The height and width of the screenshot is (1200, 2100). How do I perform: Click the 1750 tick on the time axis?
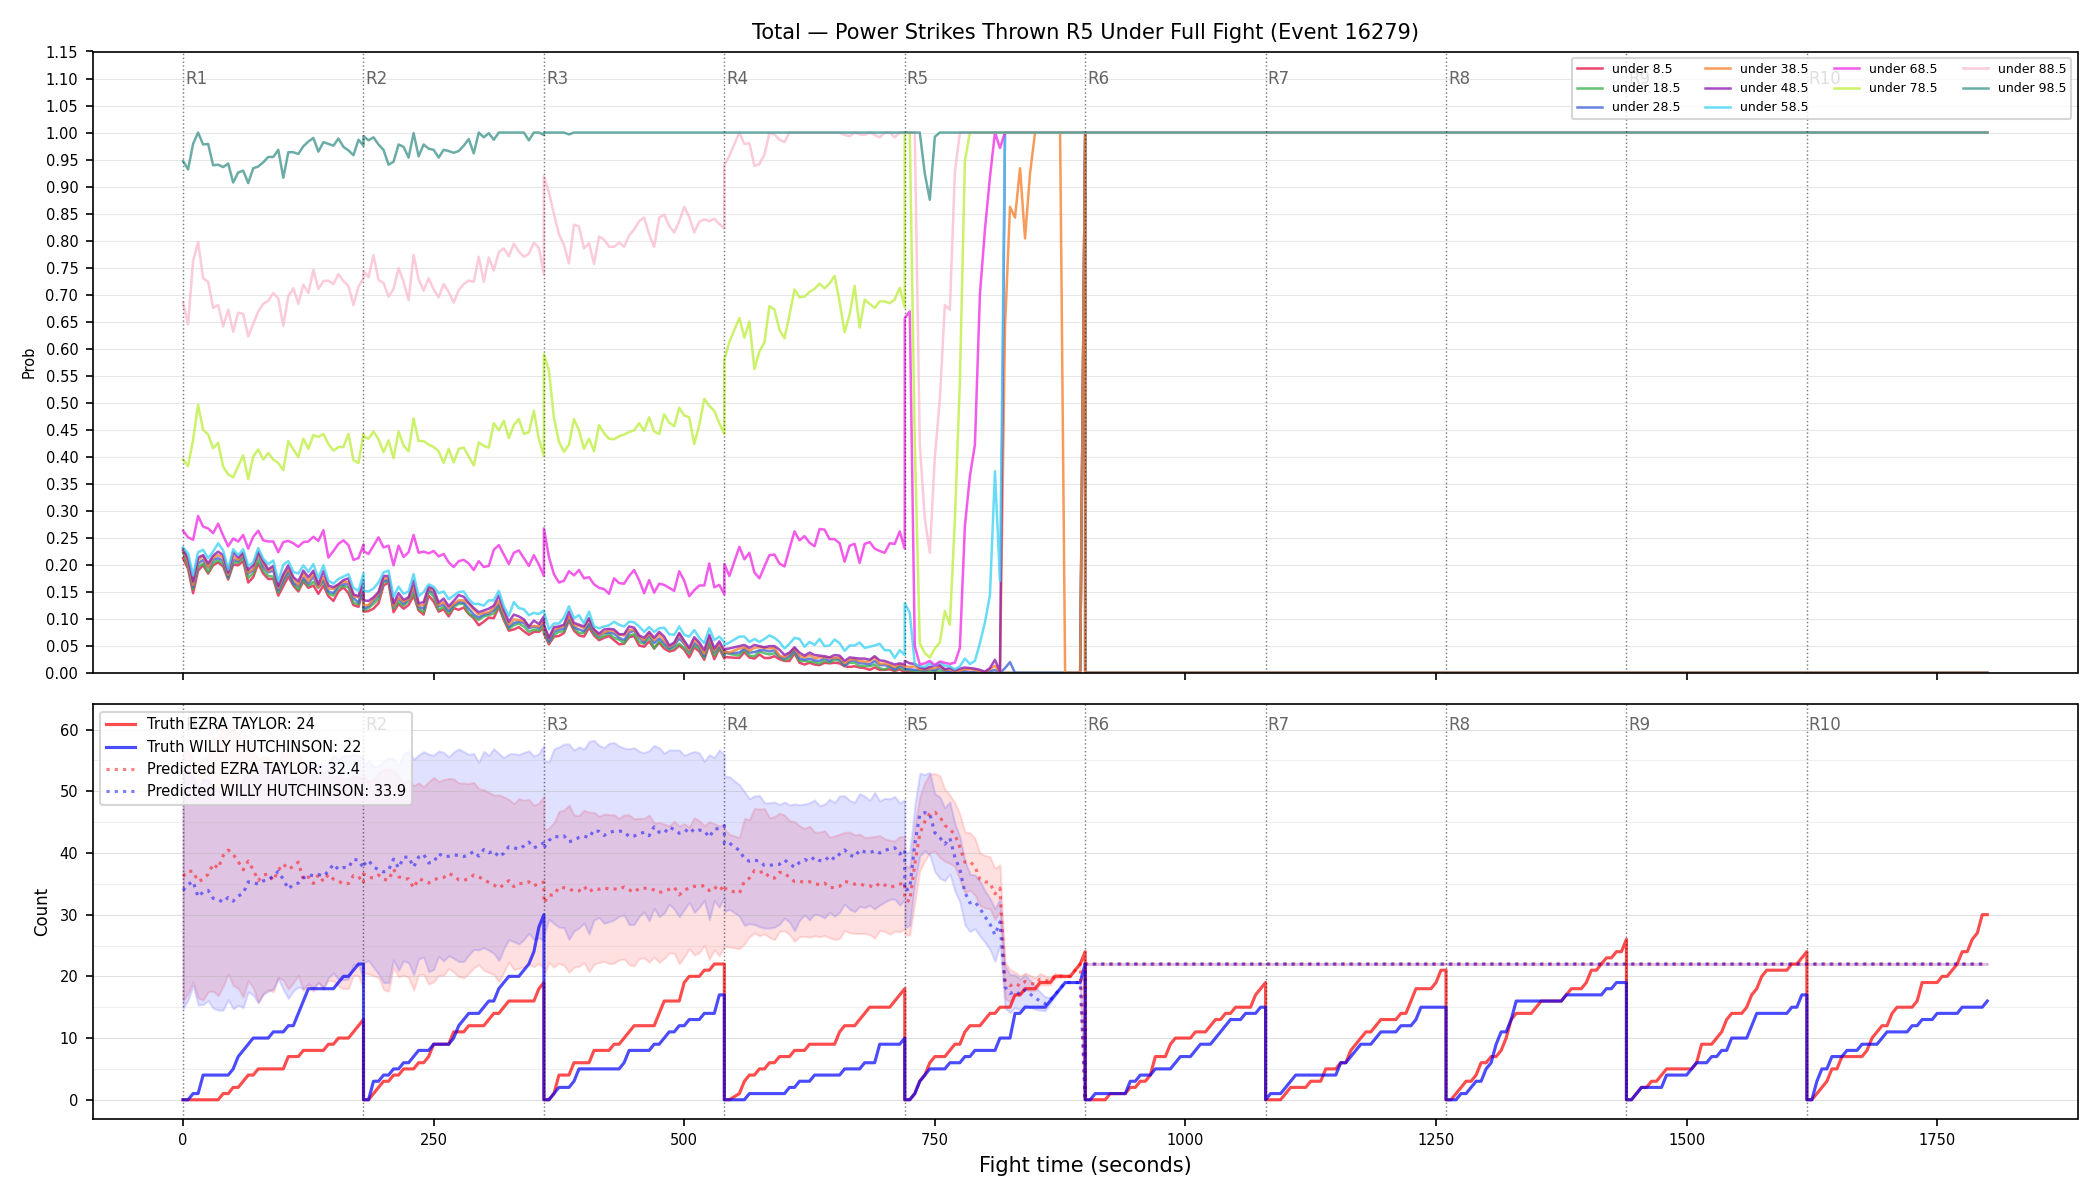[x=1937, y=1139]
